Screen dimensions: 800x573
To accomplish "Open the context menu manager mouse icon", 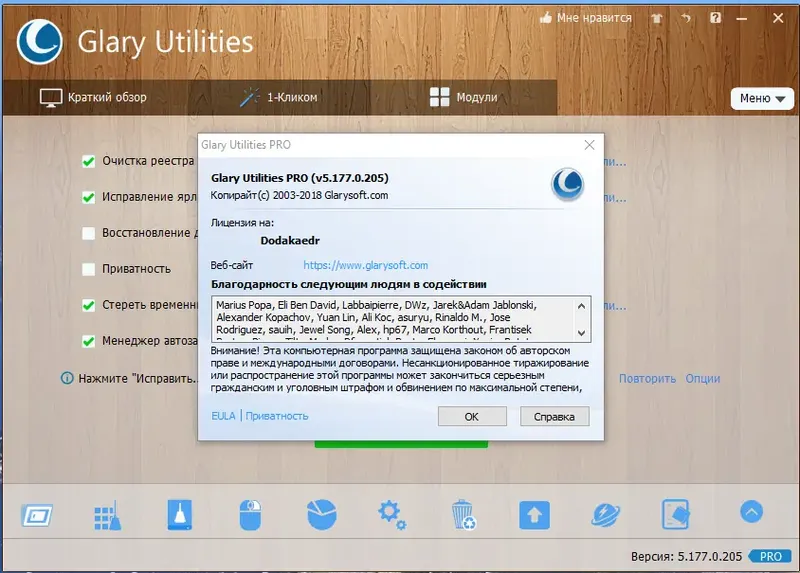I will 250,515.
